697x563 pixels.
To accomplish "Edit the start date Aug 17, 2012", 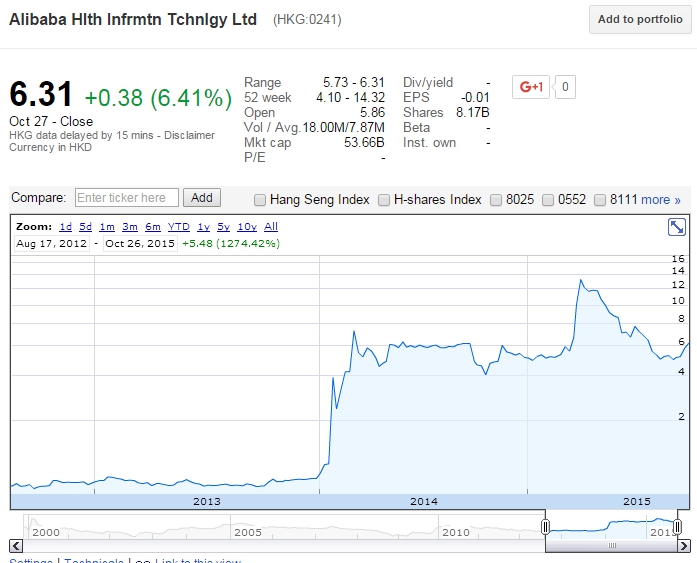I will point(52,244).
